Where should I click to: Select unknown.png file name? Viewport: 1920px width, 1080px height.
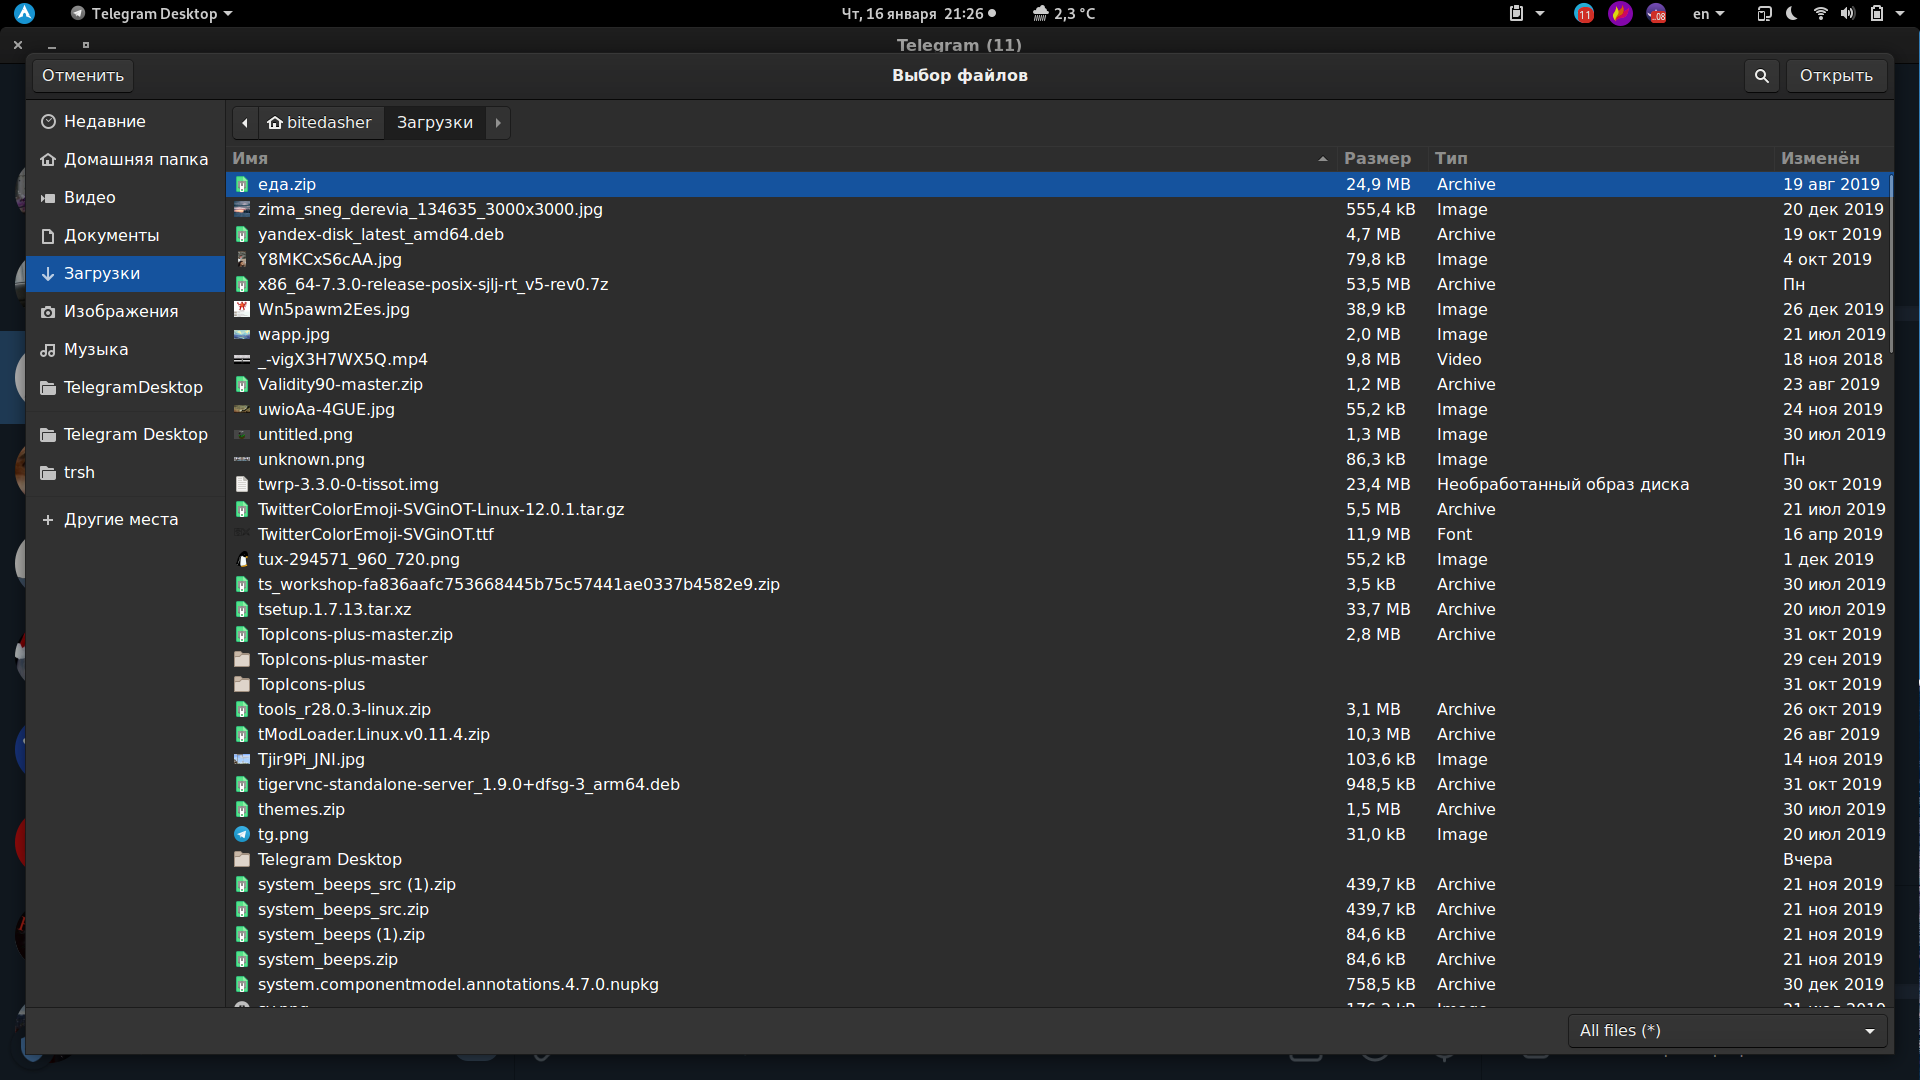[311, 459]
